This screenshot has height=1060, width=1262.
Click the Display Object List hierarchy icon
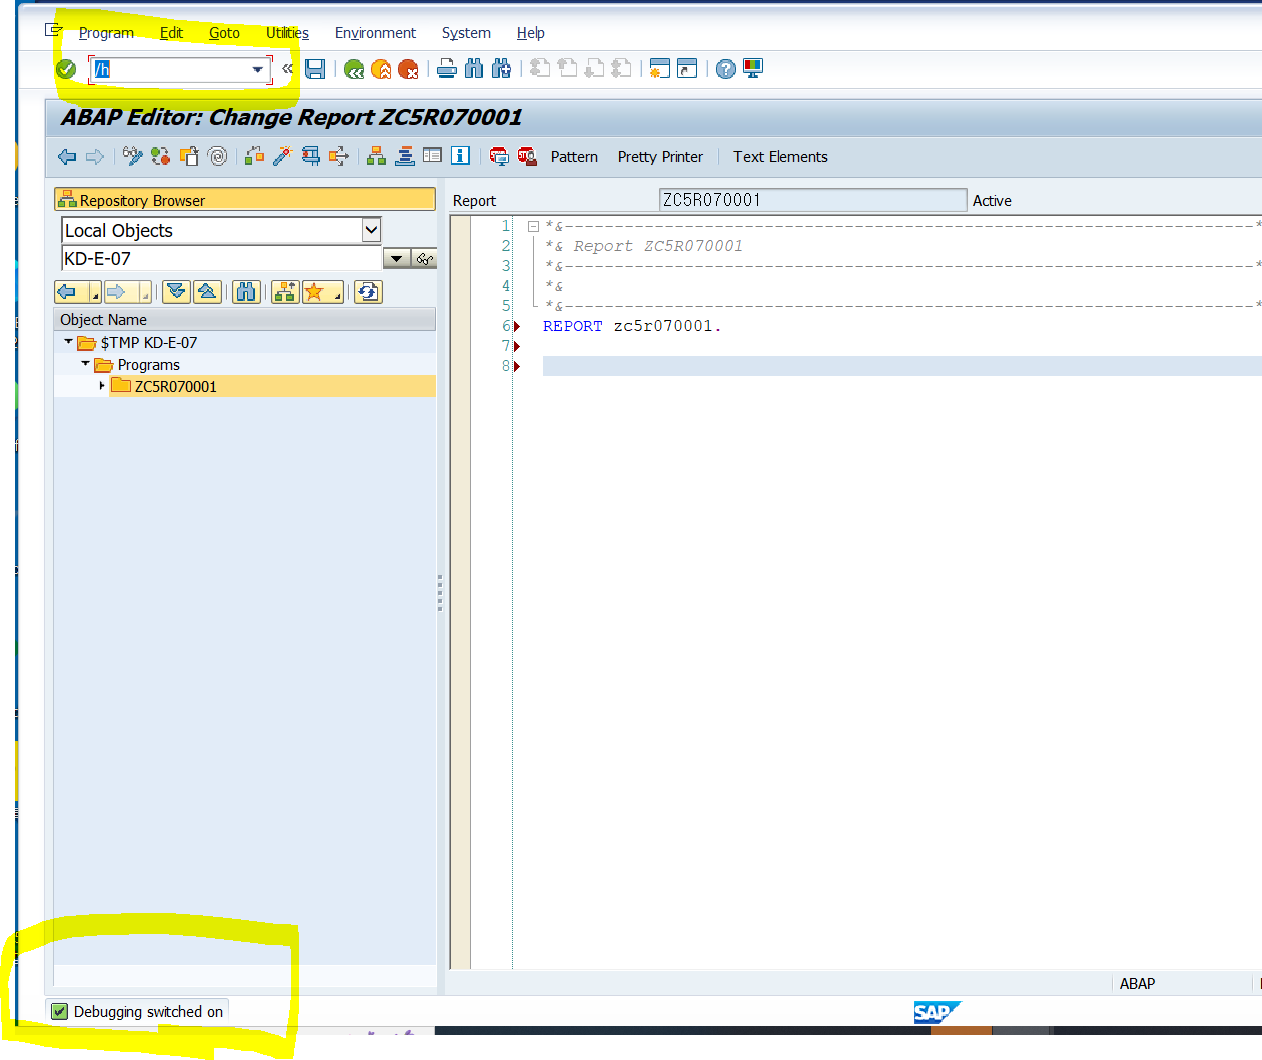pos(377,156)
